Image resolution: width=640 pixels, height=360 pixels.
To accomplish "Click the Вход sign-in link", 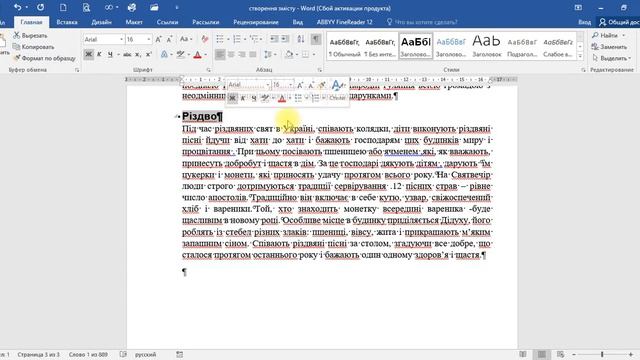I will [x=584, y=22].
